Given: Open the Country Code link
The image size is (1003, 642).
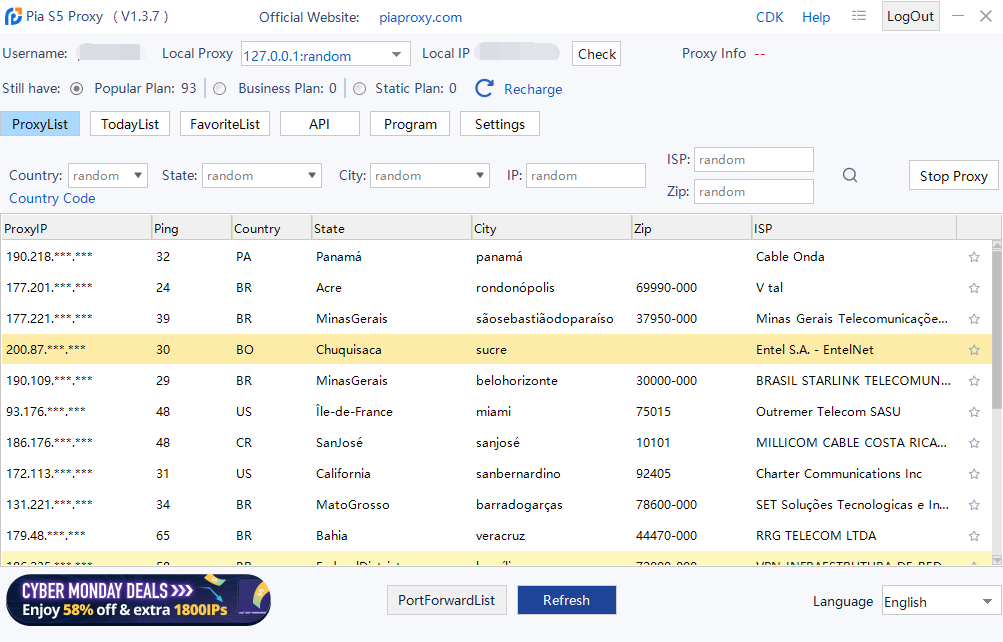Looking at the screenshot, I should coord(52,198).
